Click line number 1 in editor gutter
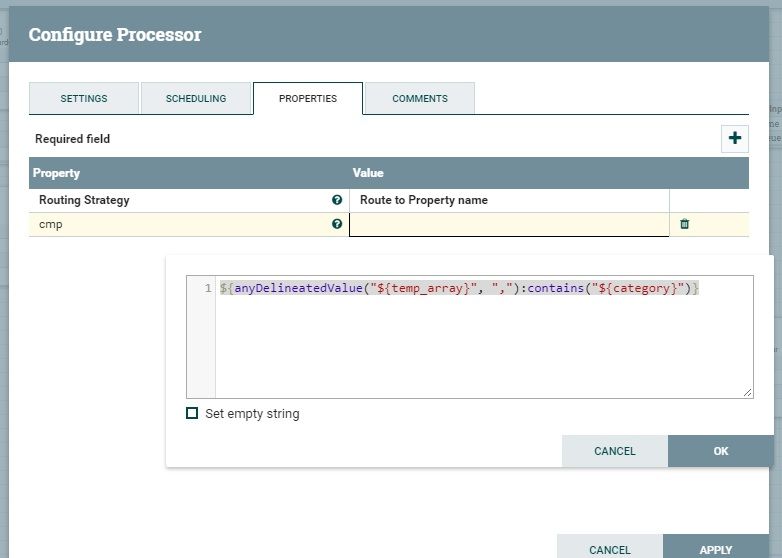 pyautogui.click(x=208, y=289)
